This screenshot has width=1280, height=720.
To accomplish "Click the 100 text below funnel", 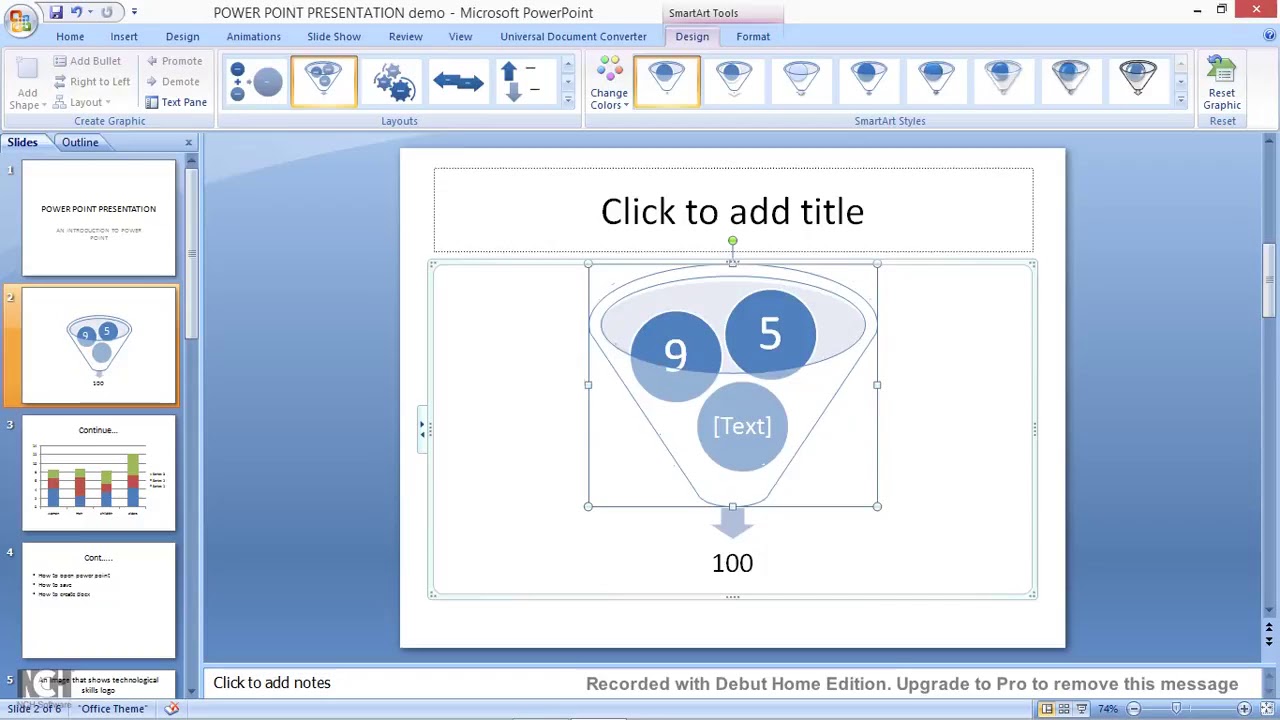I will pos(732,563).
